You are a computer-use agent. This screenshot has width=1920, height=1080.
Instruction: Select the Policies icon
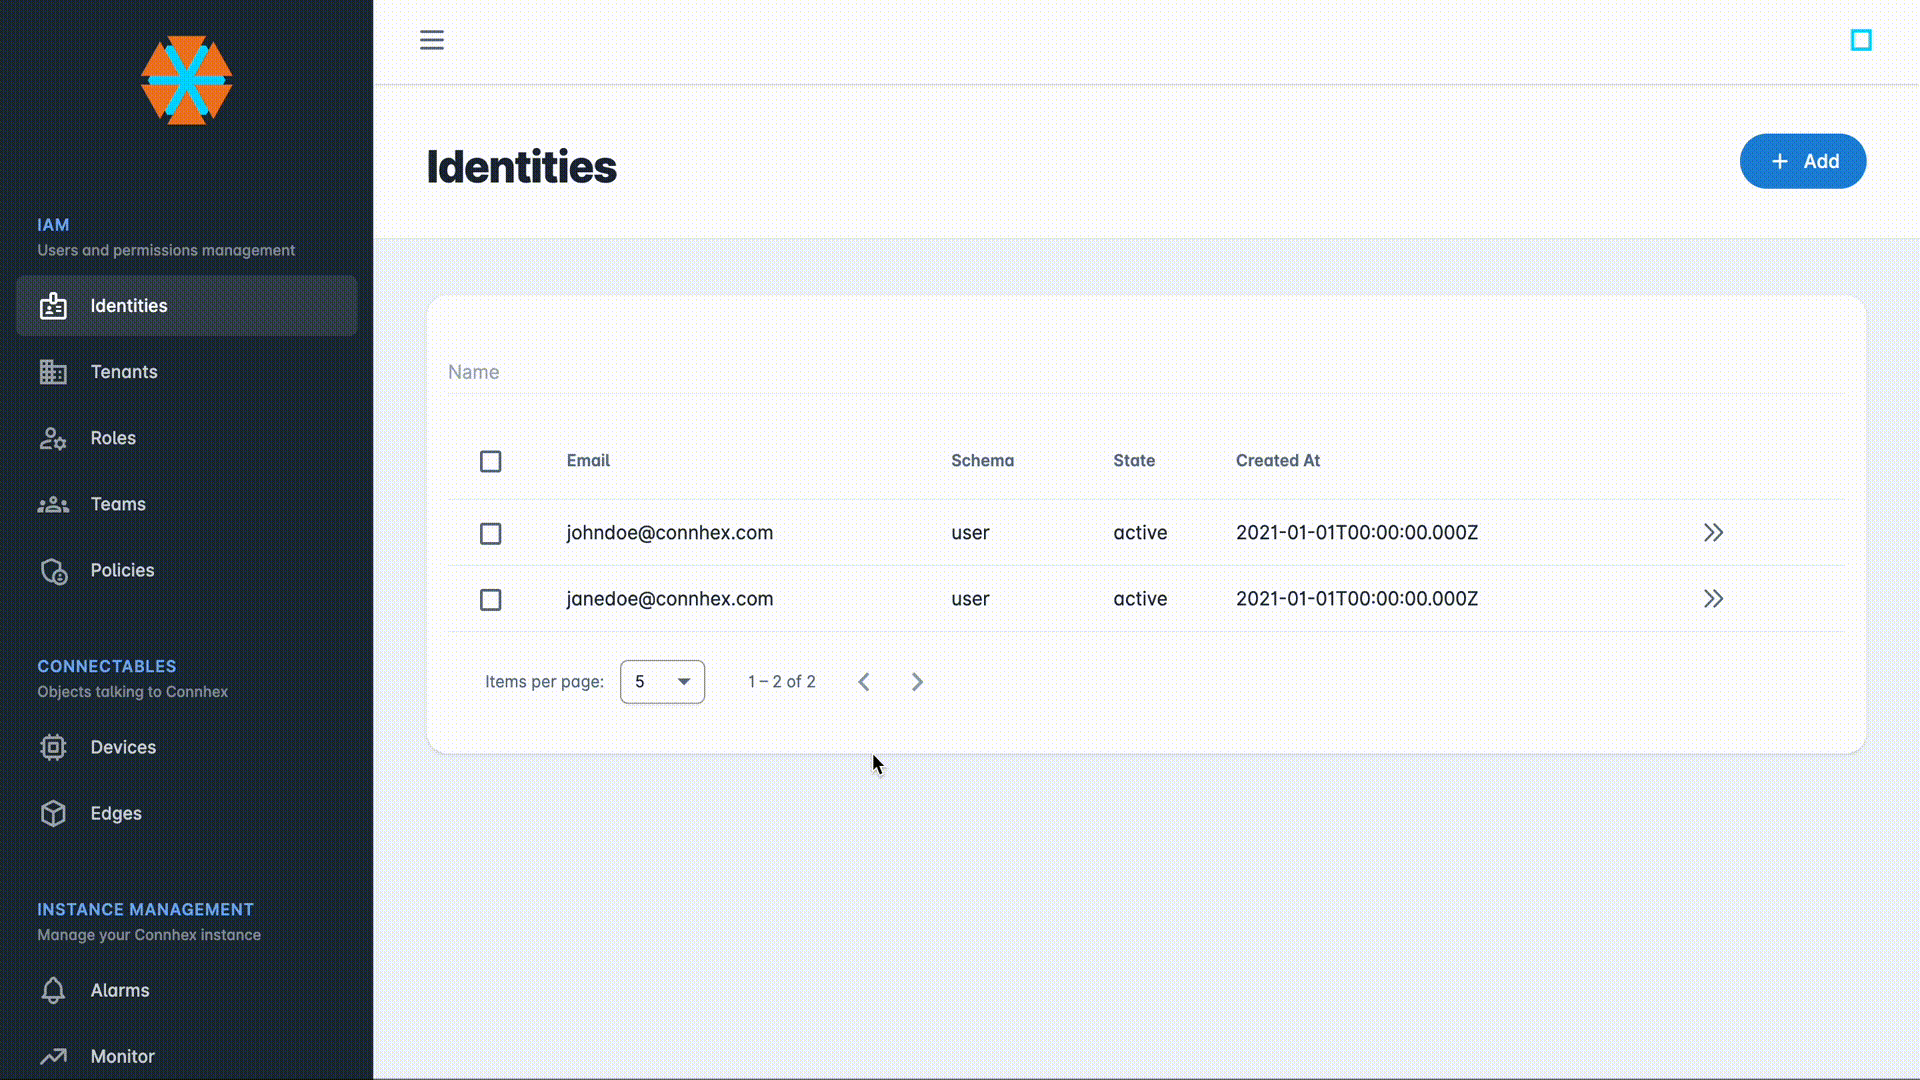coord(53,570)
